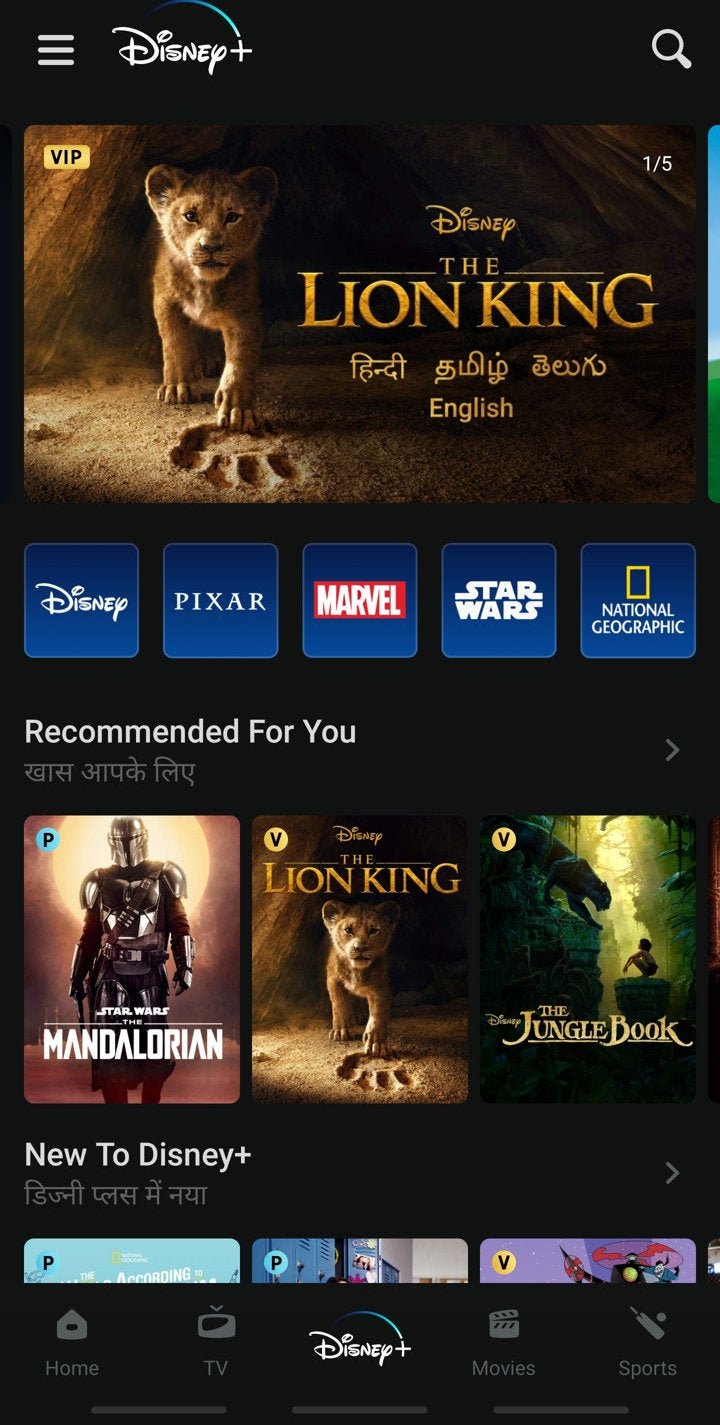Open the hamburger menu

[x=56, y=49]
